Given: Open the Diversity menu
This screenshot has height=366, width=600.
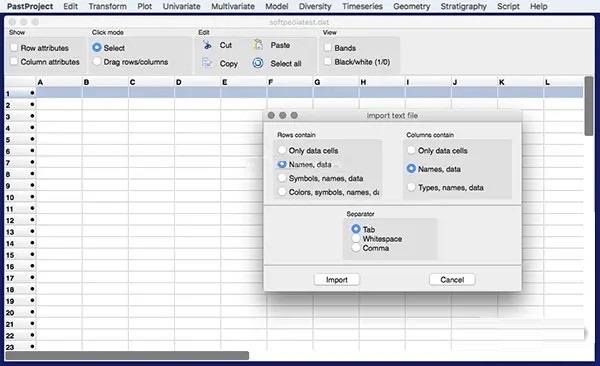Looking at the screenshot, I should click(x=315, y=7).
